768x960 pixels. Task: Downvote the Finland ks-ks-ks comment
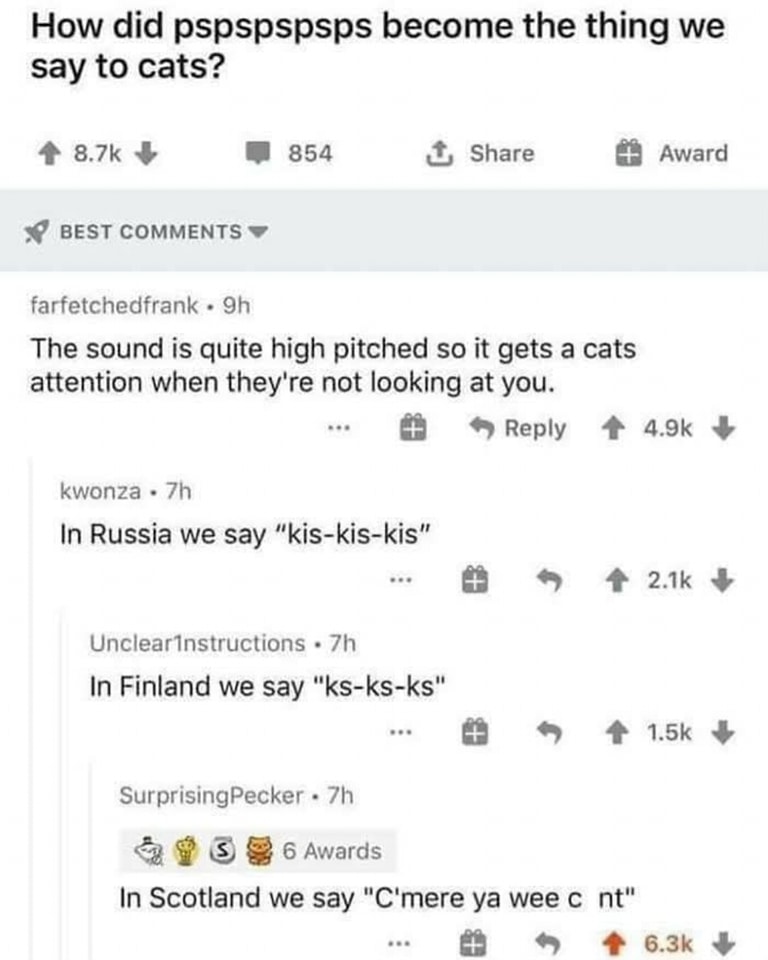[x=723, y=732]
